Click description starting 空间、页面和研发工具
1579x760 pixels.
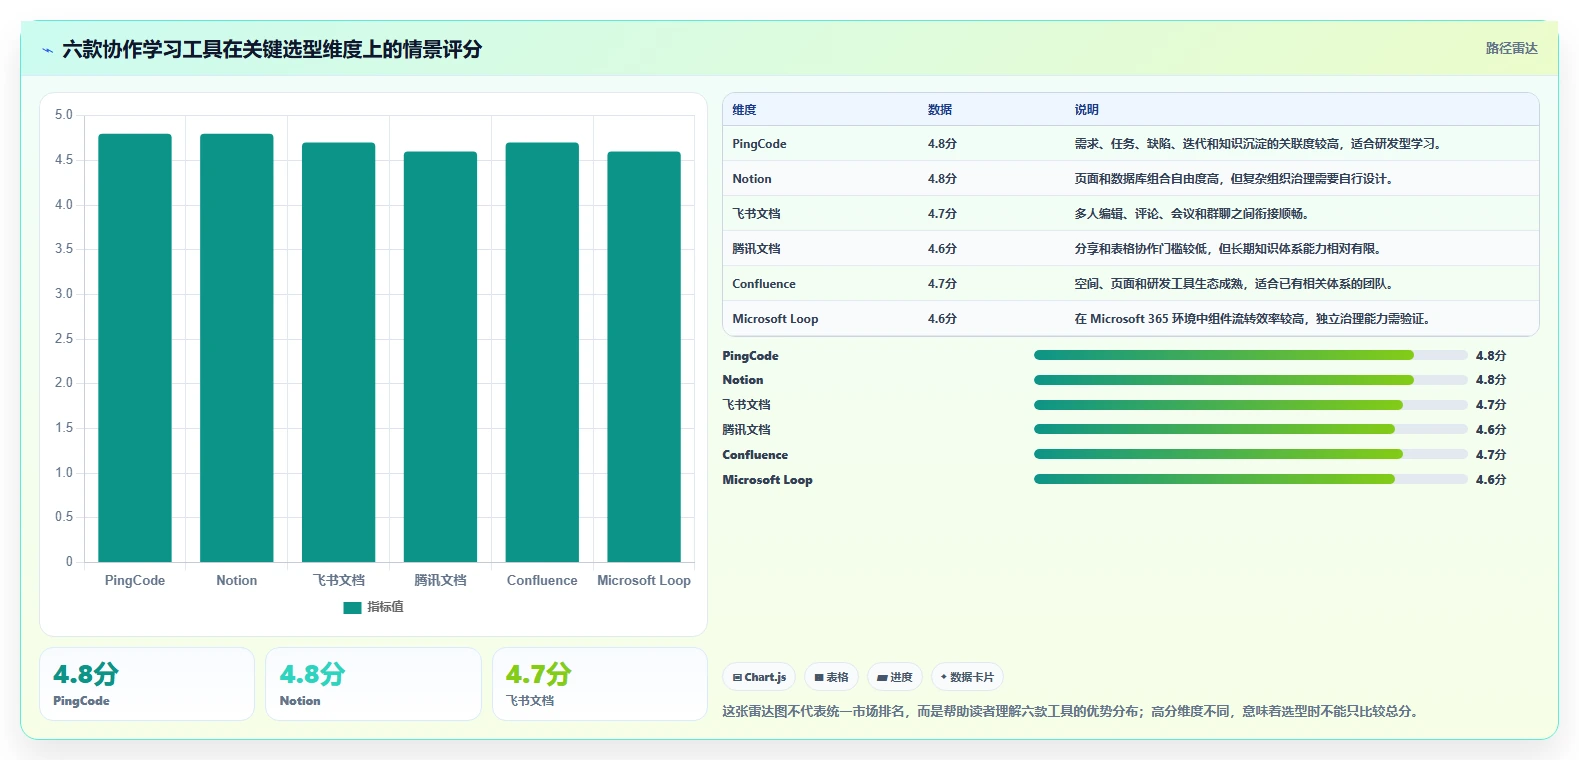coord(1234,284)
